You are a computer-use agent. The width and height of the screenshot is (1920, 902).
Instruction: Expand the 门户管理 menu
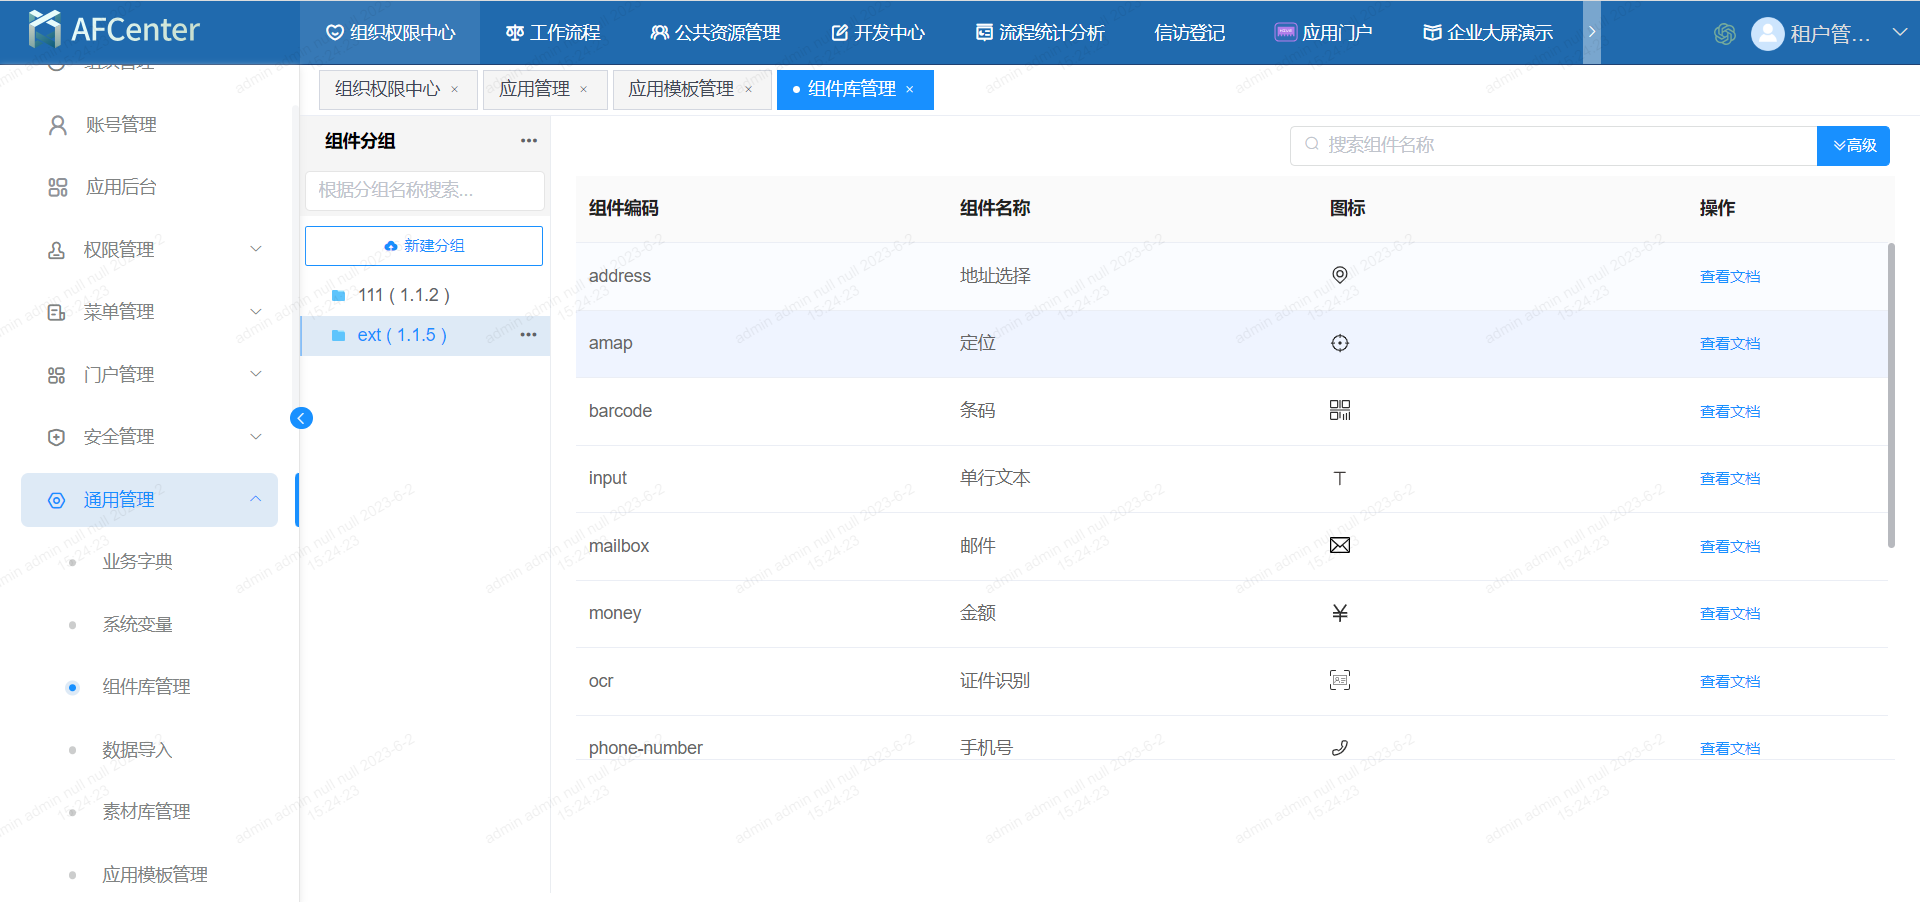point(256,374)
